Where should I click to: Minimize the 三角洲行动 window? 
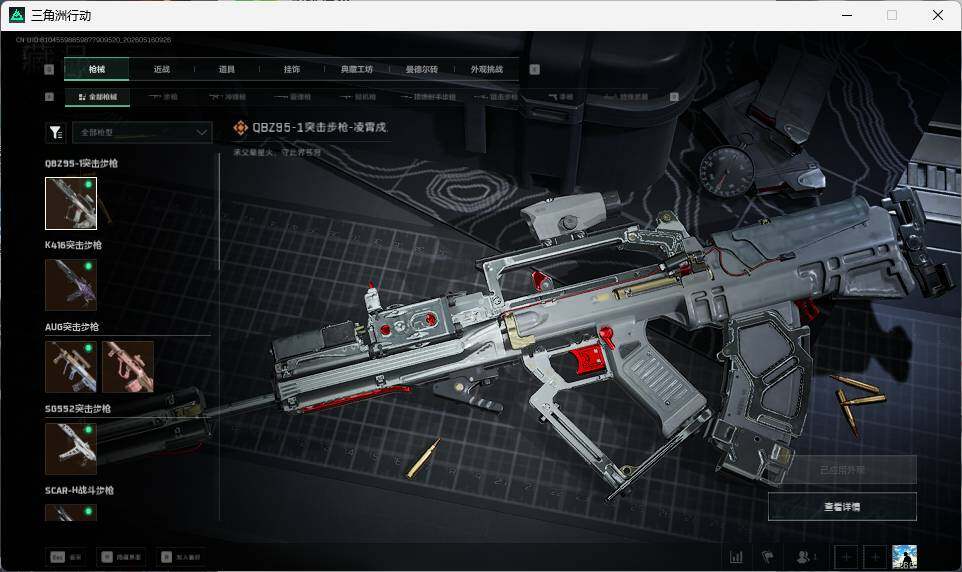click(847, 15)
